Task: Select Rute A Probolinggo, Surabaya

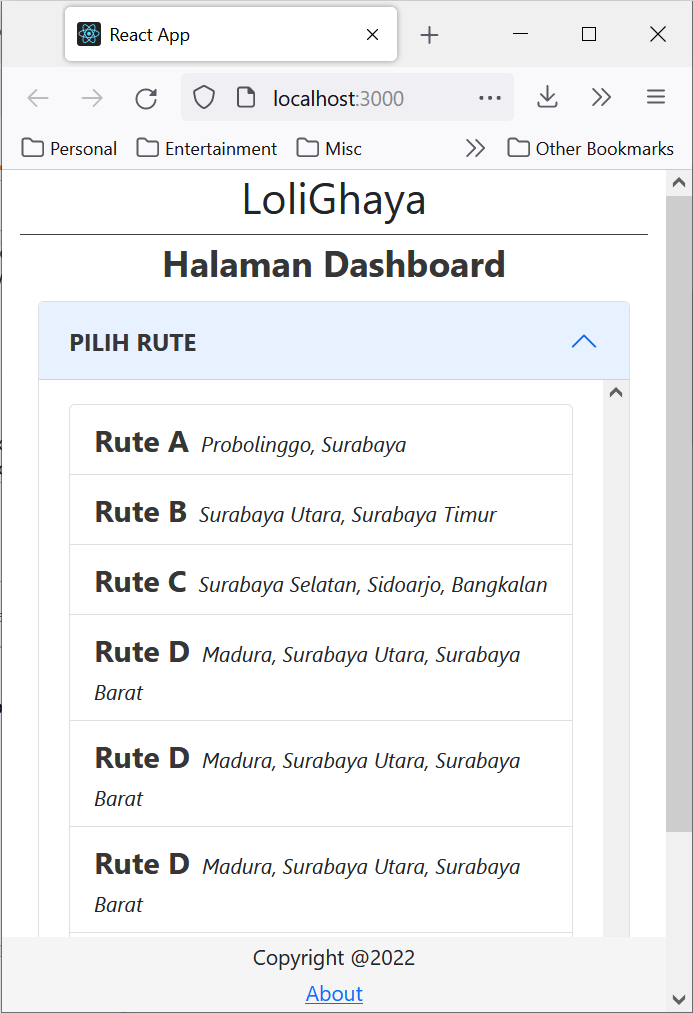Action: tap(320, 441)
